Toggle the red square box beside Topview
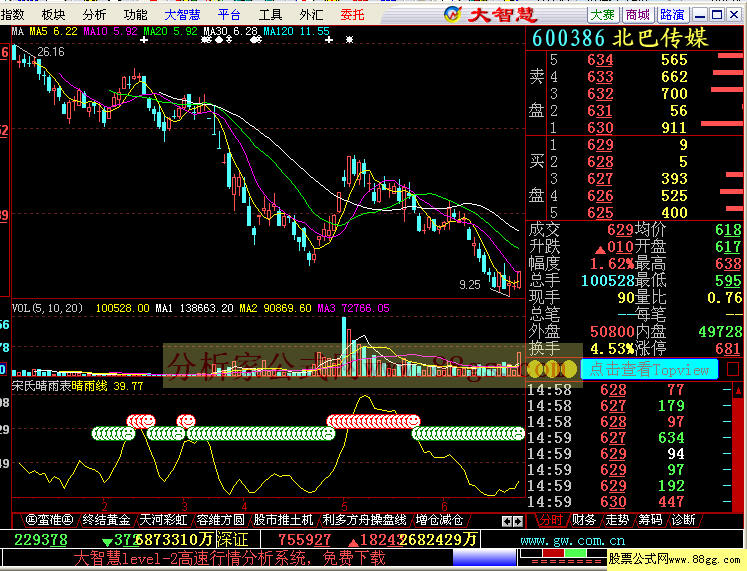This screenshot has height=571, width=747. [733, 369]
